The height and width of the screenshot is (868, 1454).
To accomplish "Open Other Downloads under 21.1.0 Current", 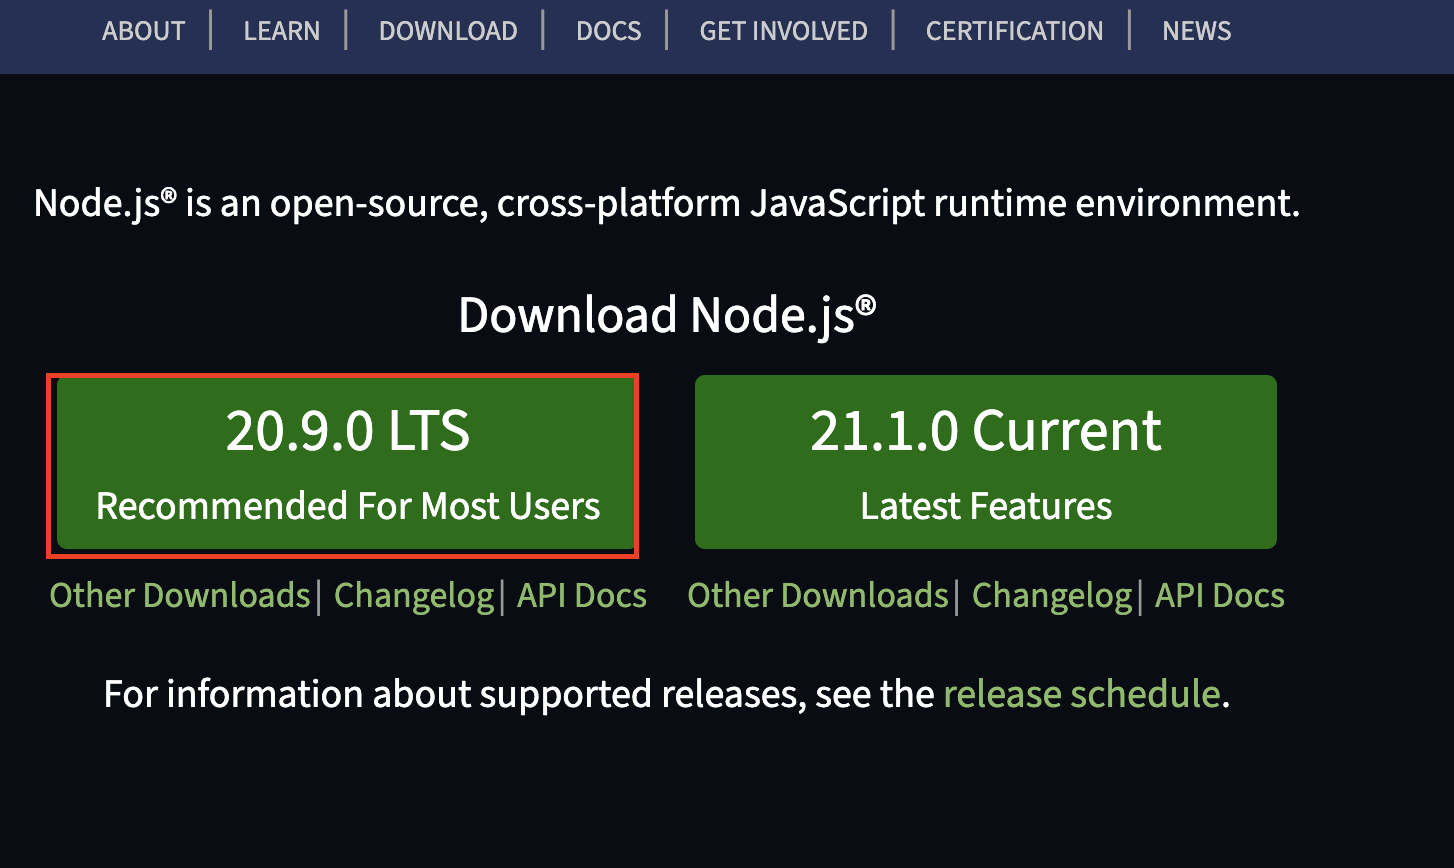I will point(818,596).
